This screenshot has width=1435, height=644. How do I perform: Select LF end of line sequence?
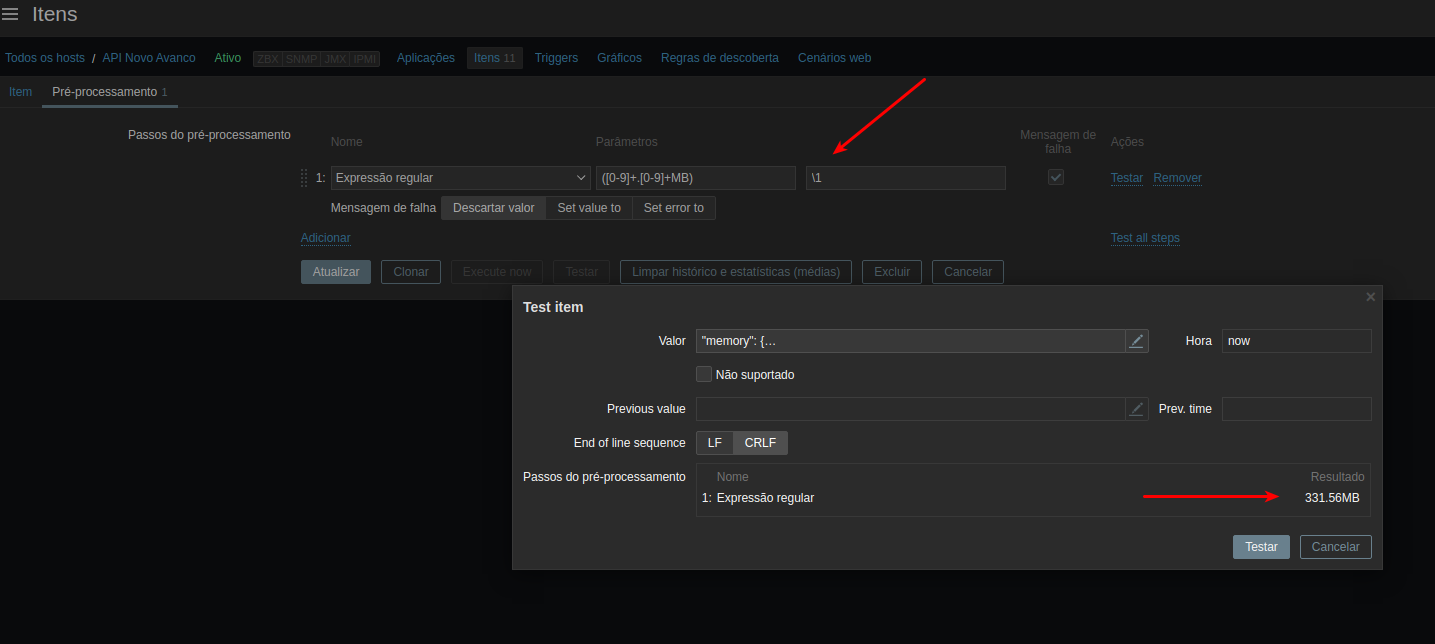tap(715, 443)
